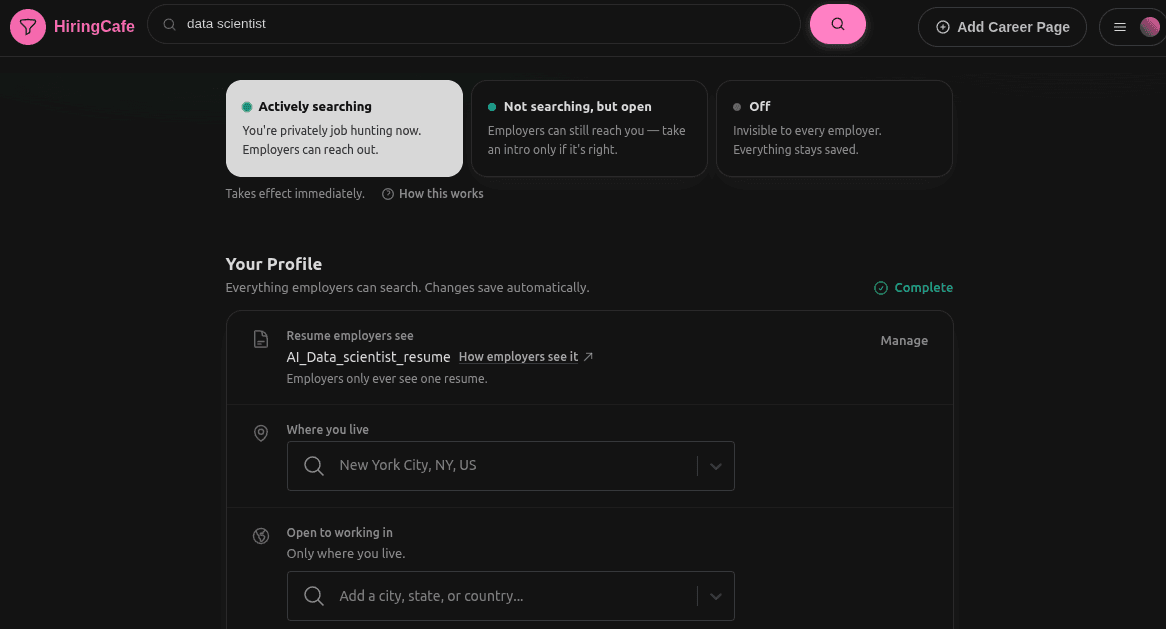
Task: Click magnifier icon in Add a city field
Action: [x=314, y=596]
